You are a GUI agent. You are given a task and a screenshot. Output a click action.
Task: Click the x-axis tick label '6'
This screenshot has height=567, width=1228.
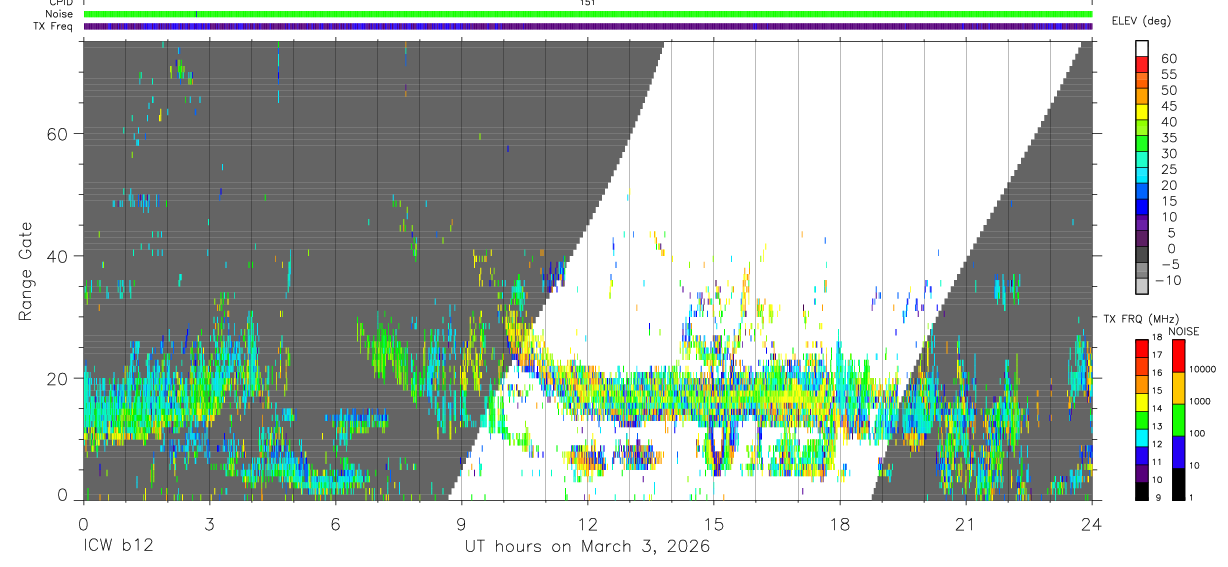coord(335,523)
